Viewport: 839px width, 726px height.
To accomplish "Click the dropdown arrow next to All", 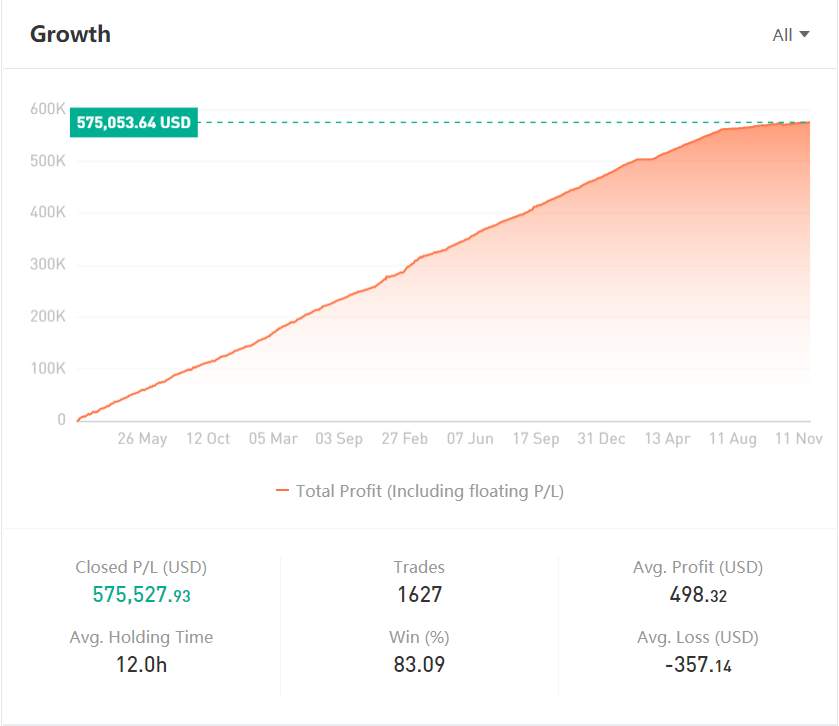I will [804, 35].
